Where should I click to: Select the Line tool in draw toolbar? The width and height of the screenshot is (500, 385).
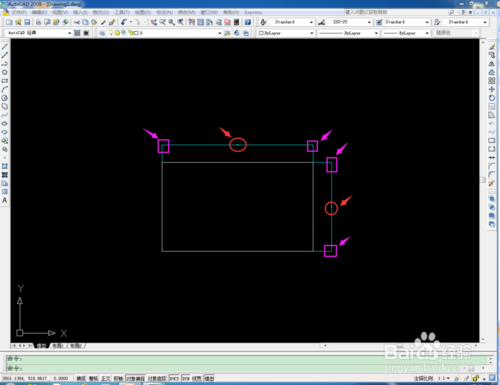coord(5,47)
